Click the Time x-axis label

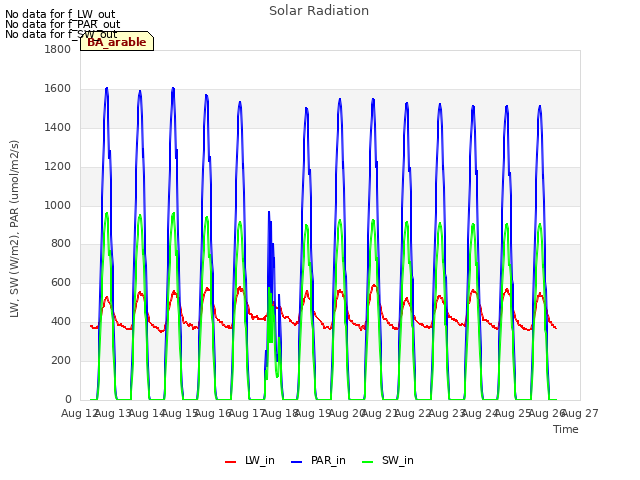566,429
